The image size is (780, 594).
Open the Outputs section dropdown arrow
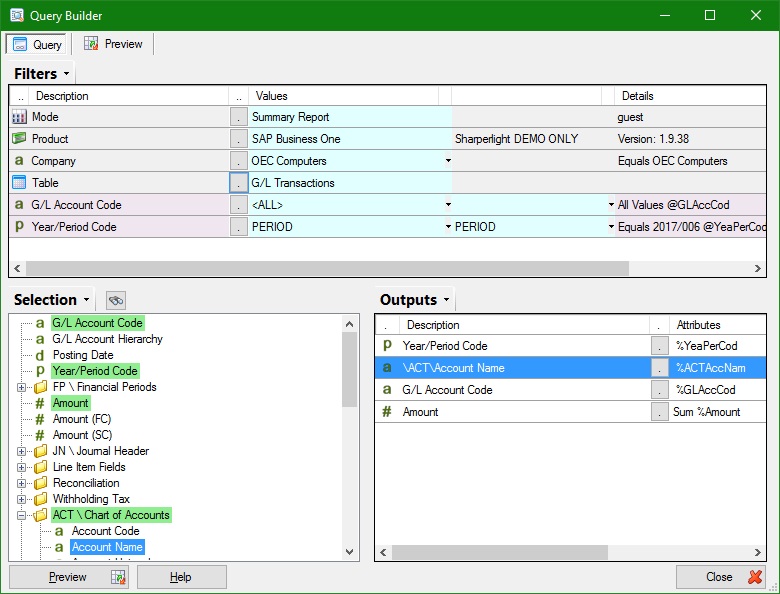tap(446, 300)
